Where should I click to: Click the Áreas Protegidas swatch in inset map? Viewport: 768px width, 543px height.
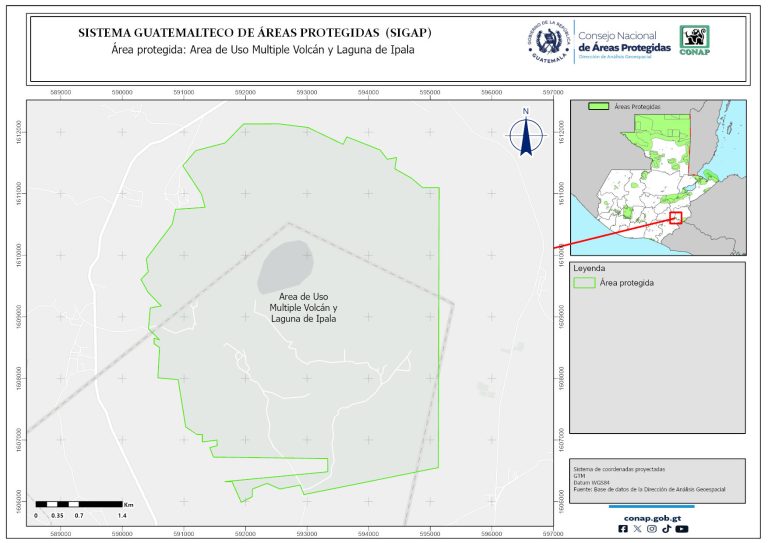pos(599,105)
